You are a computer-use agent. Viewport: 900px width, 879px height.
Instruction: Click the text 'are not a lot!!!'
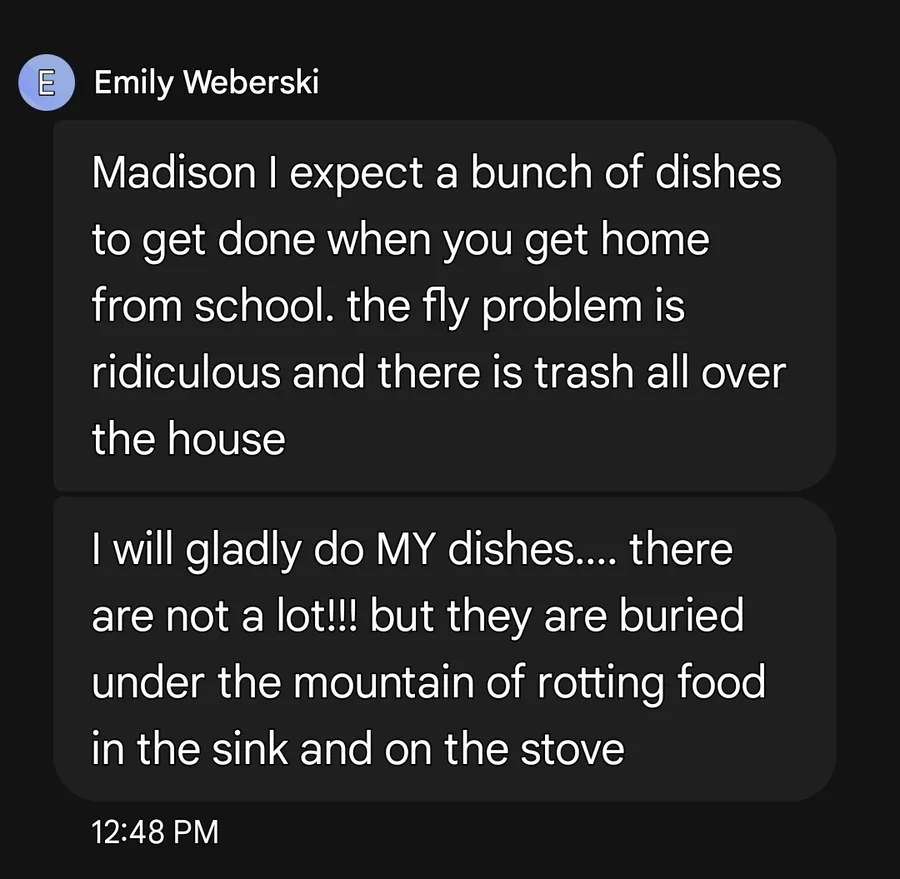tap(226, 616)
